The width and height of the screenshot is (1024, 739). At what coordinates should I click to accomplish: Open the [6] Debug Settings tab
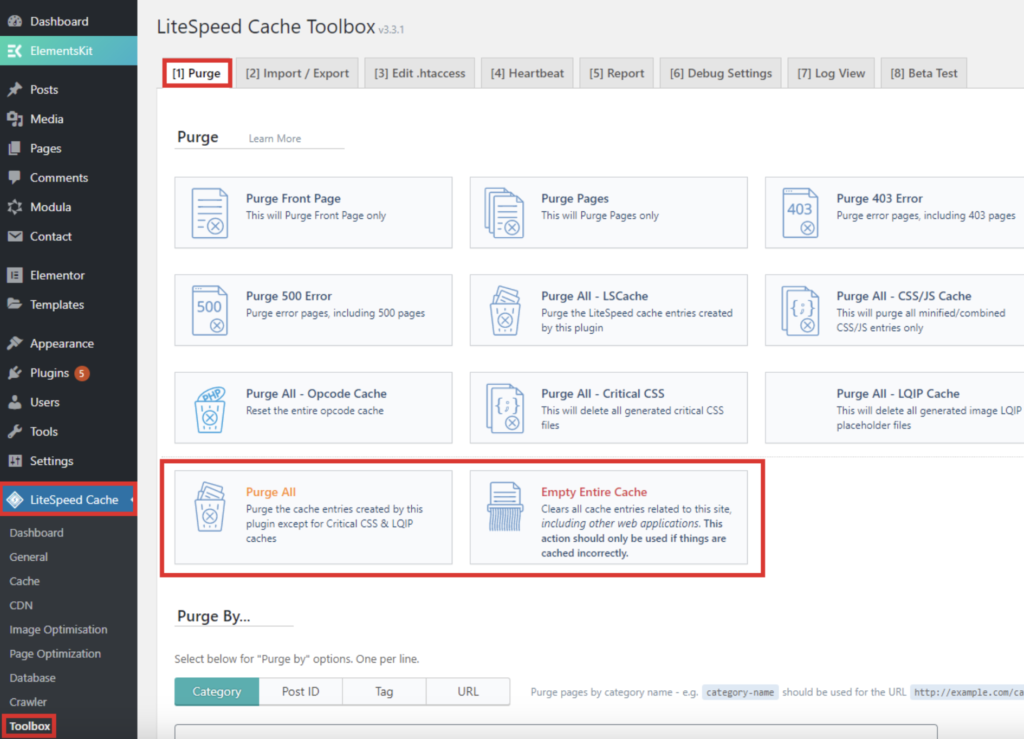point(720,73)
